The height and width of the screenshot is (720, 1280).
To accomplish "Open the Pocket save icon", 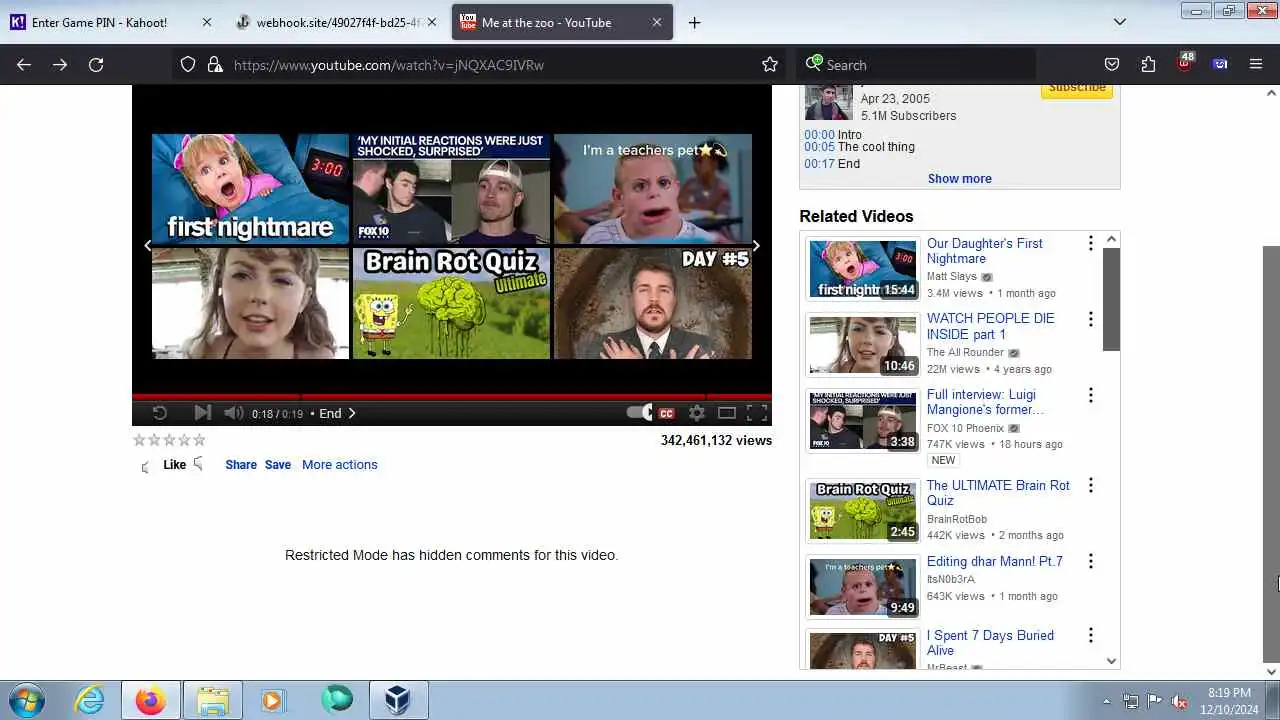I will (1112, 64).
